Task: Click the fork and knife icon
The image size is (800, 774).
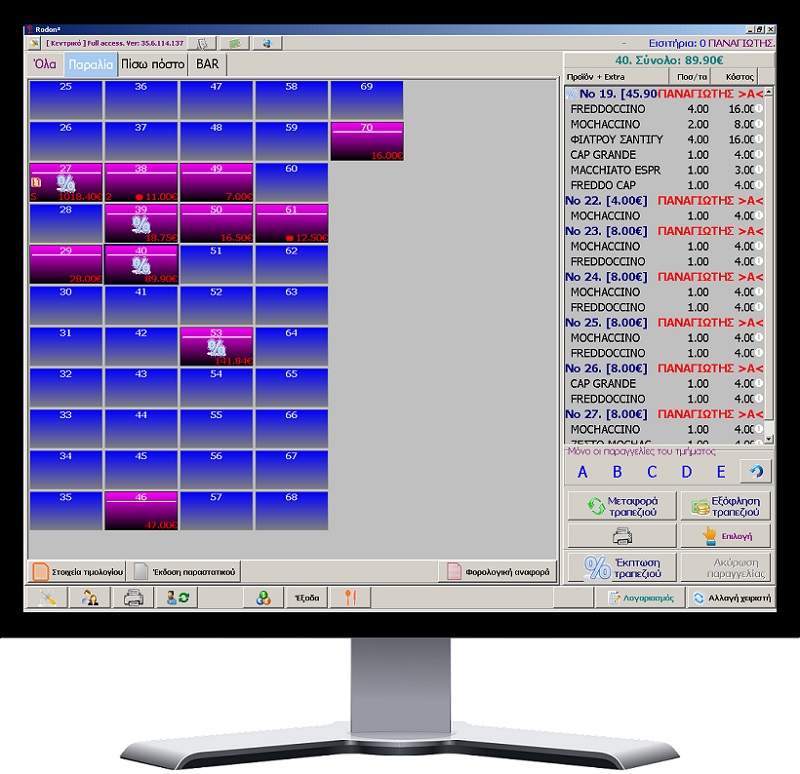Action: coord(349,598)
